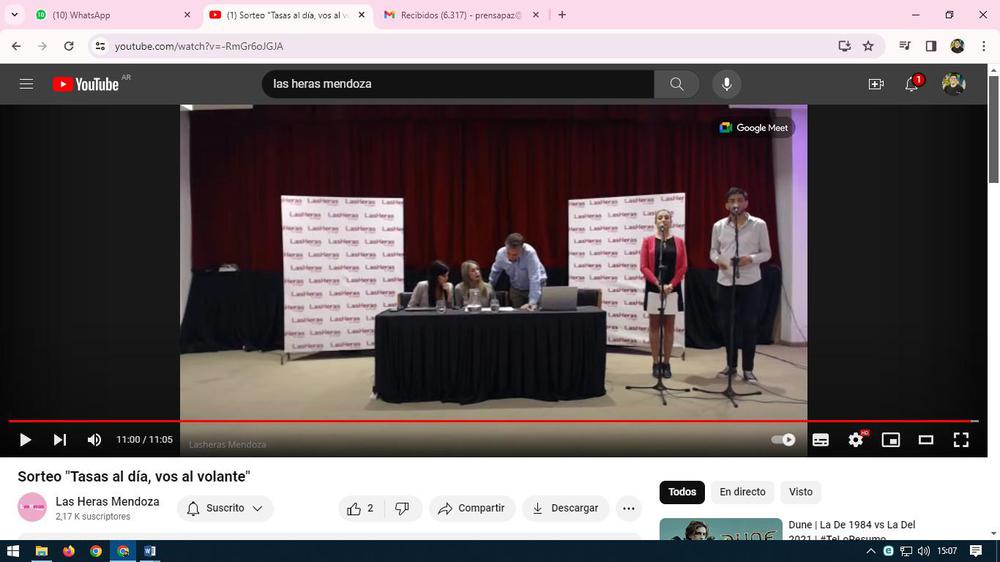Select the En directo filter chip
The width and height of the screenshot is (1000, 562).
(x=742, y=492)
